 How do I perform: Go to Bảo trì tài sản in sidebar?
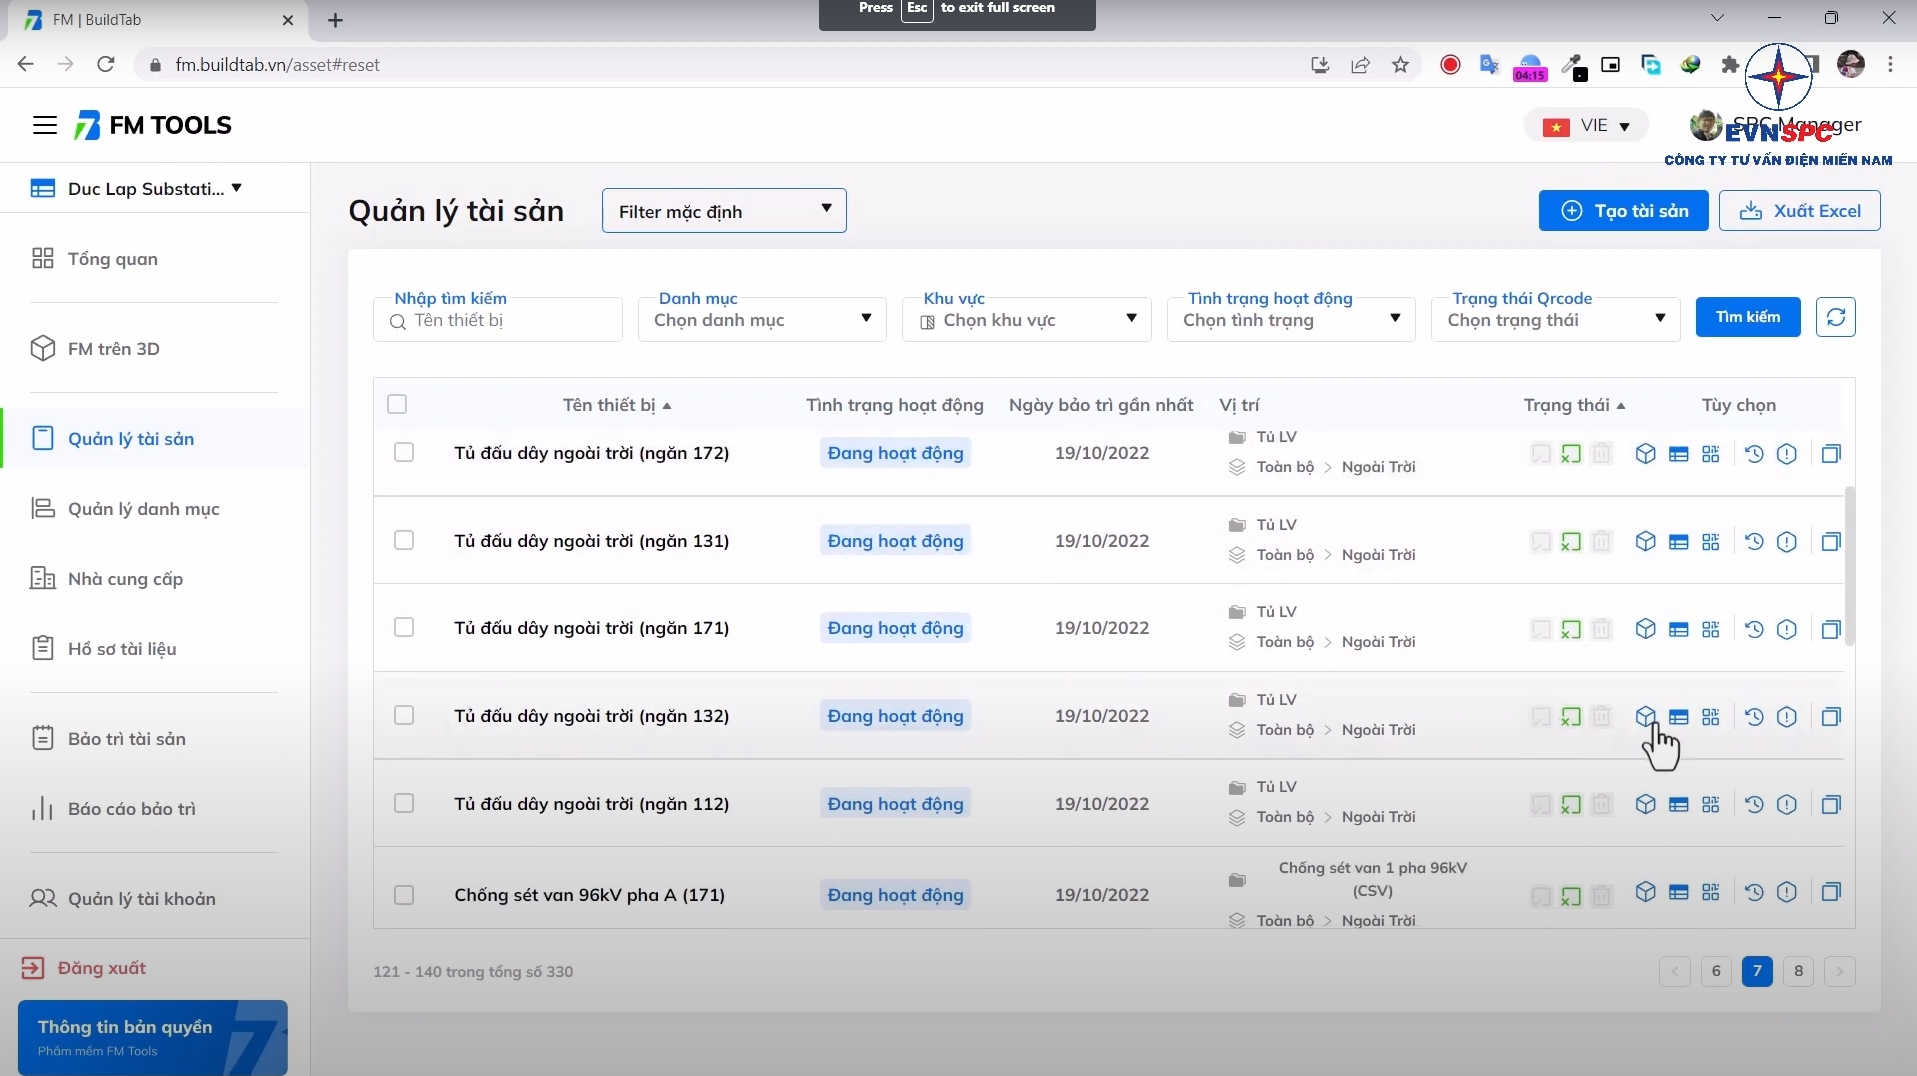(127, 739)
